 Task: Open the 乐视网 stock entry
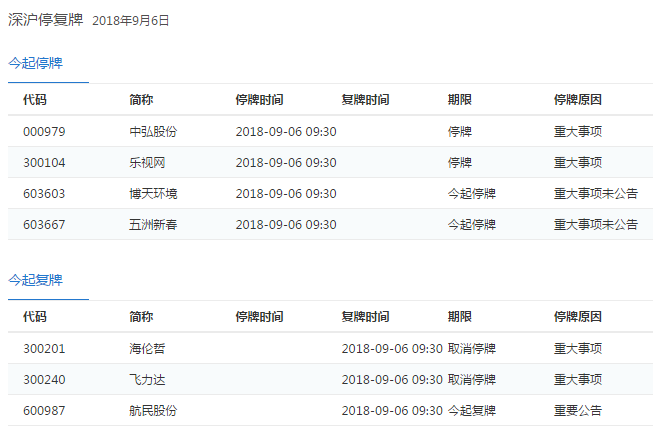click(x=147, y=162)
